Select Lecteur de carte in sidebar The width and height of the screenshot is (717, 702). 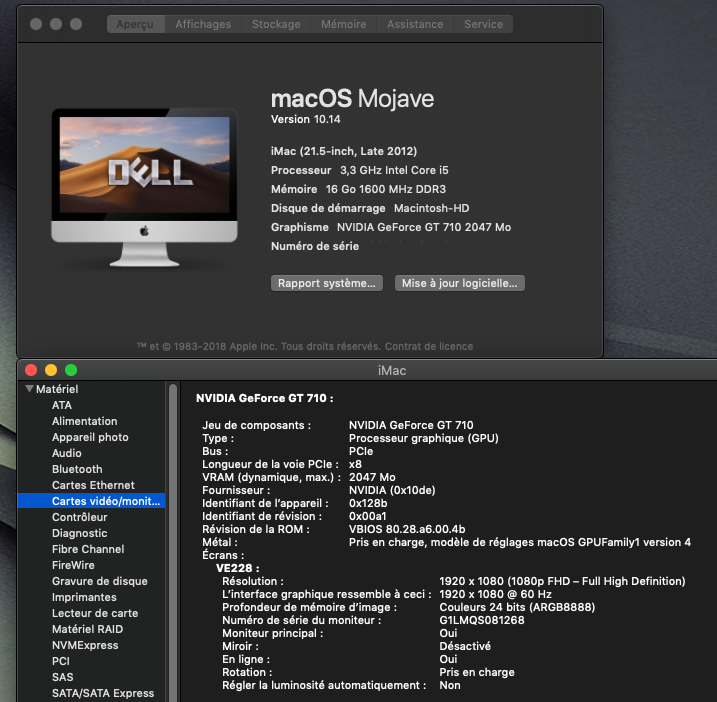95,613
